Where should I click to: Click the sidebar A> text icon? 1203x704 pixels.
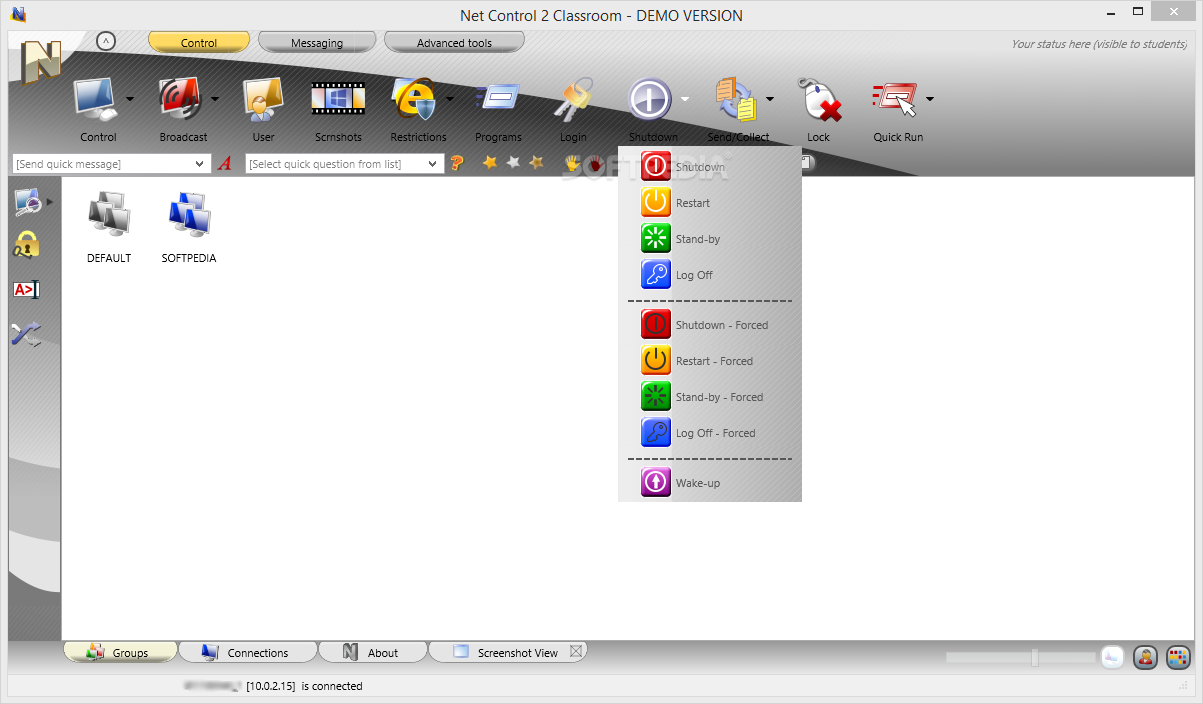point(26,290)
